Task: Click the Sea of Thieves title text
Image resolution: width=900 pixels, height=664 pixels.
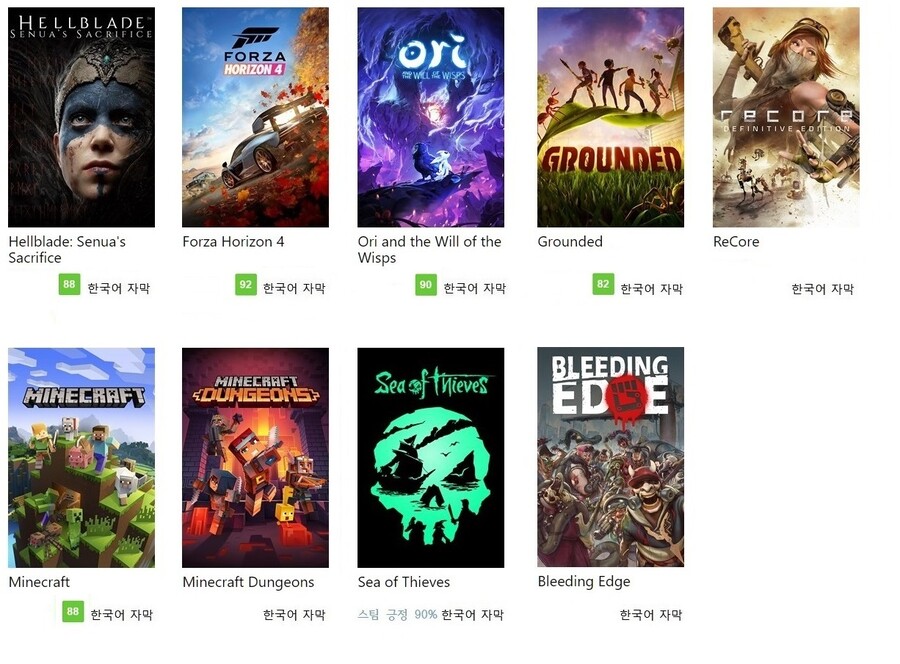Action: [404, 582]
